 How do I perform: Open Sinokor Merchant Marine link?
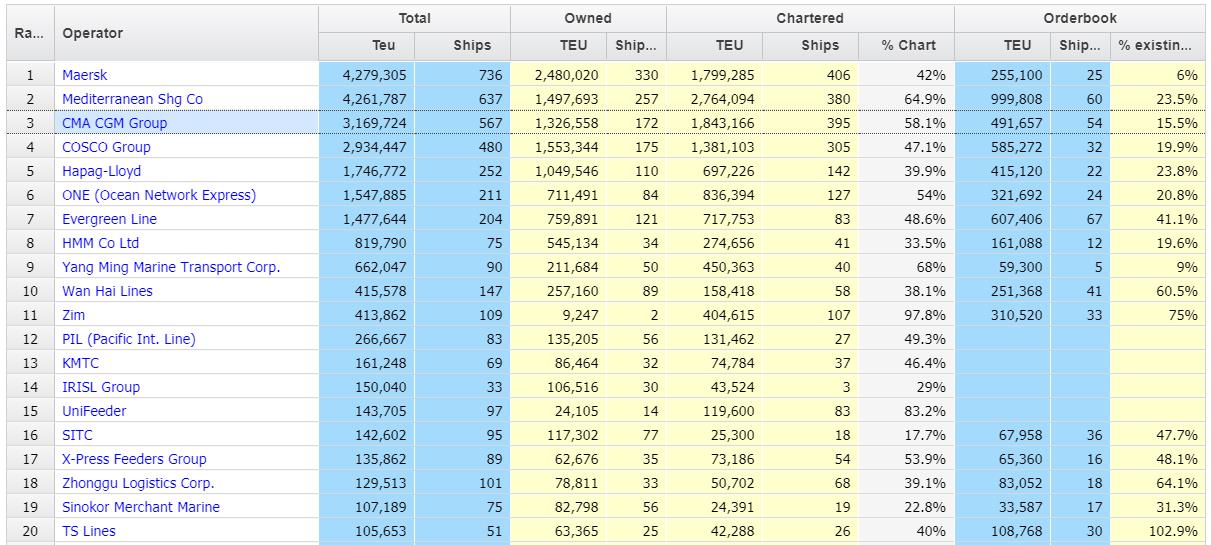[x=141, y=507]
